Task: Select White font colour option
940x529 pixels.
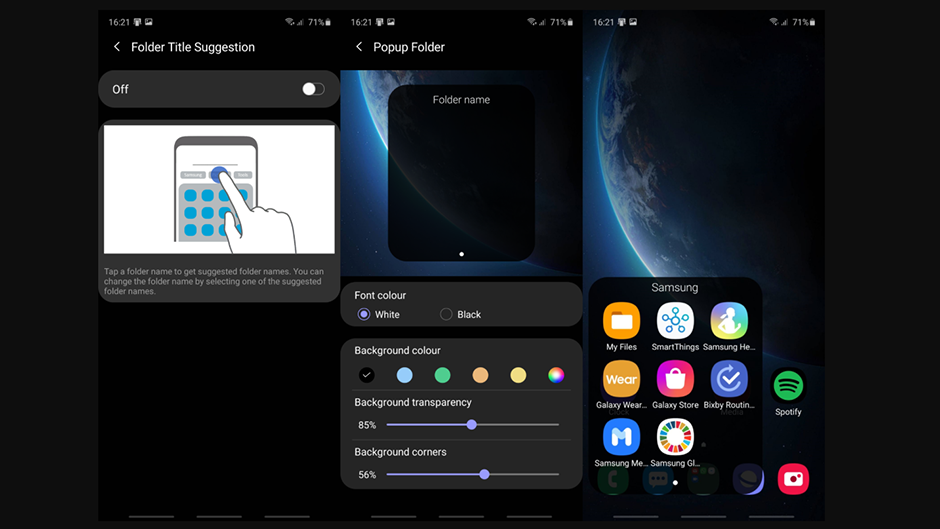Action: pyautogui.click(x=364, y=314)
